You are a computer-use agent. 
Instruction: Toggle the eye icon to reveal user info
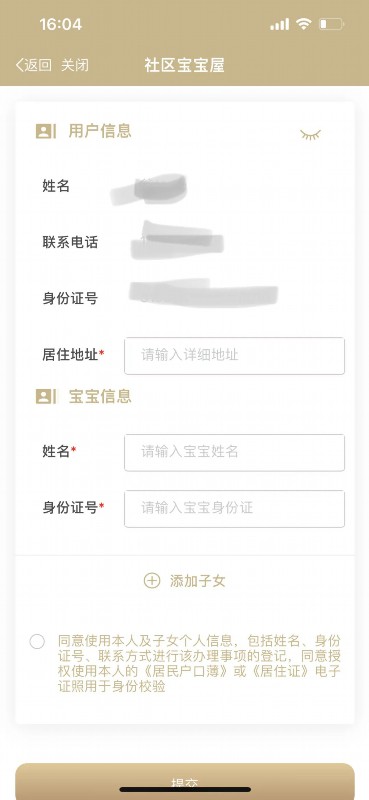click(x=310, y=135)
